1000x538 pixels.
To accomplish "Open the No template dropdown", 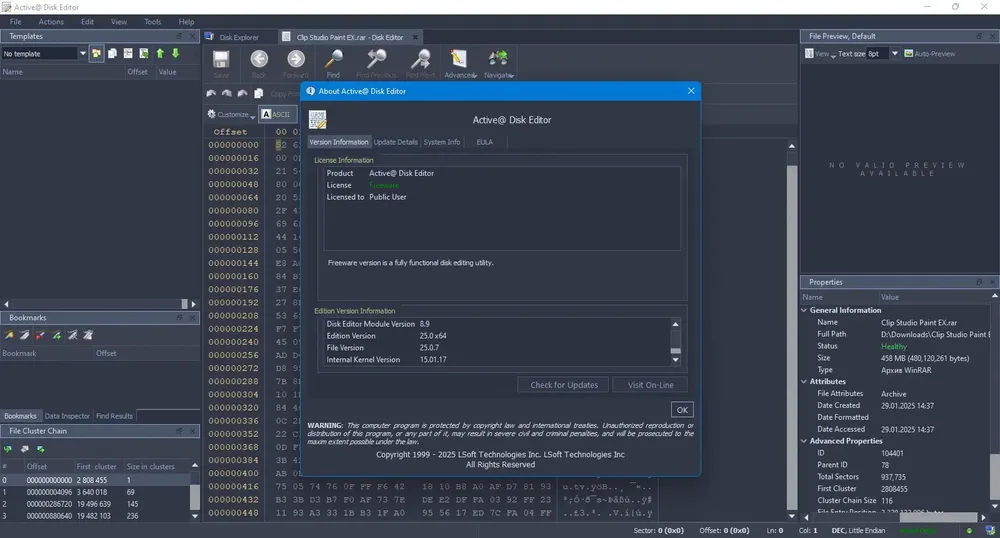I will click(x=44, y=54).
